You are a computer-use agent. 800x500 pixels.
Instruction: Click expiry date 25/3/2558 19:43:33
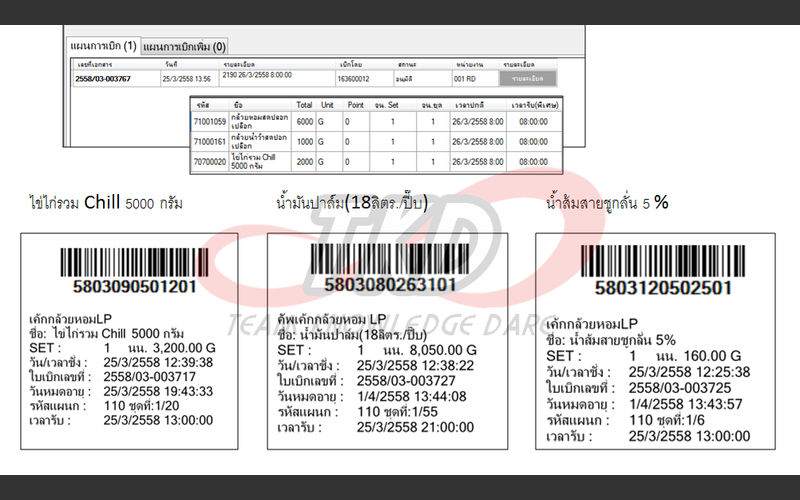(158, 392)
